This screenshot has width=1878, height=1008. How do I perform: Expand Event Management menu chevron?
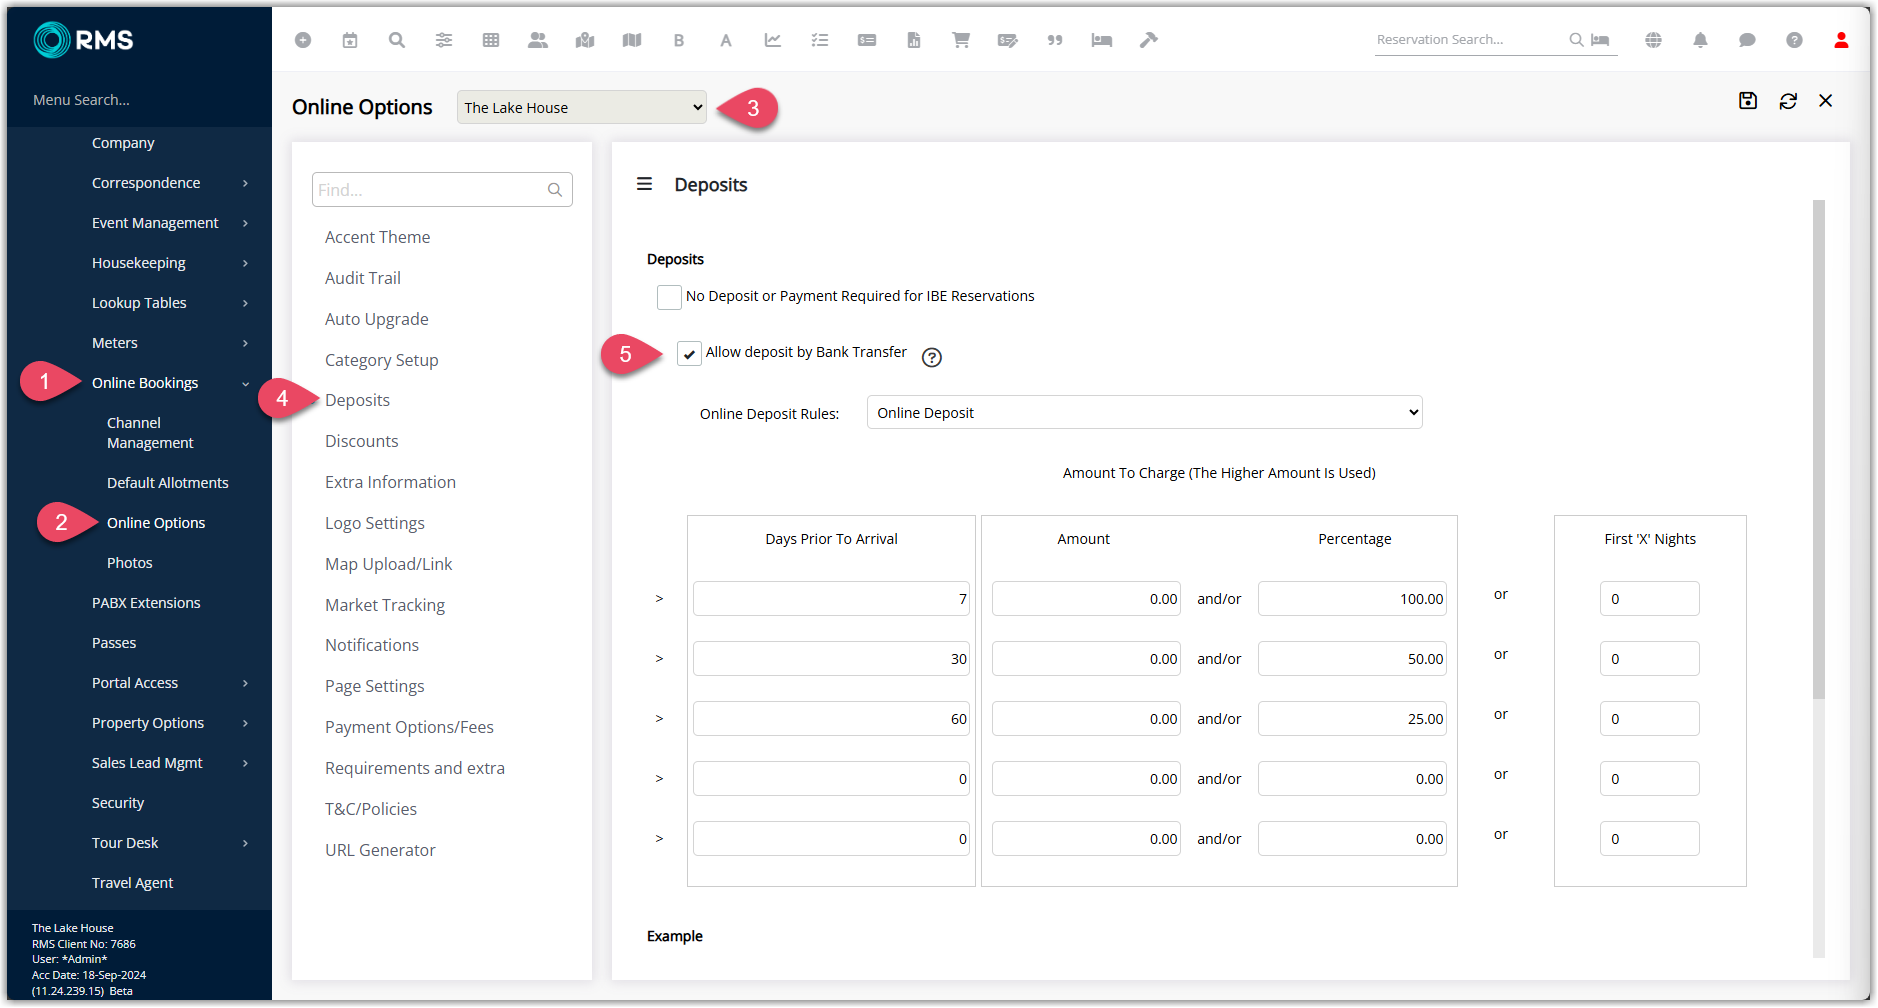point(245,223)
